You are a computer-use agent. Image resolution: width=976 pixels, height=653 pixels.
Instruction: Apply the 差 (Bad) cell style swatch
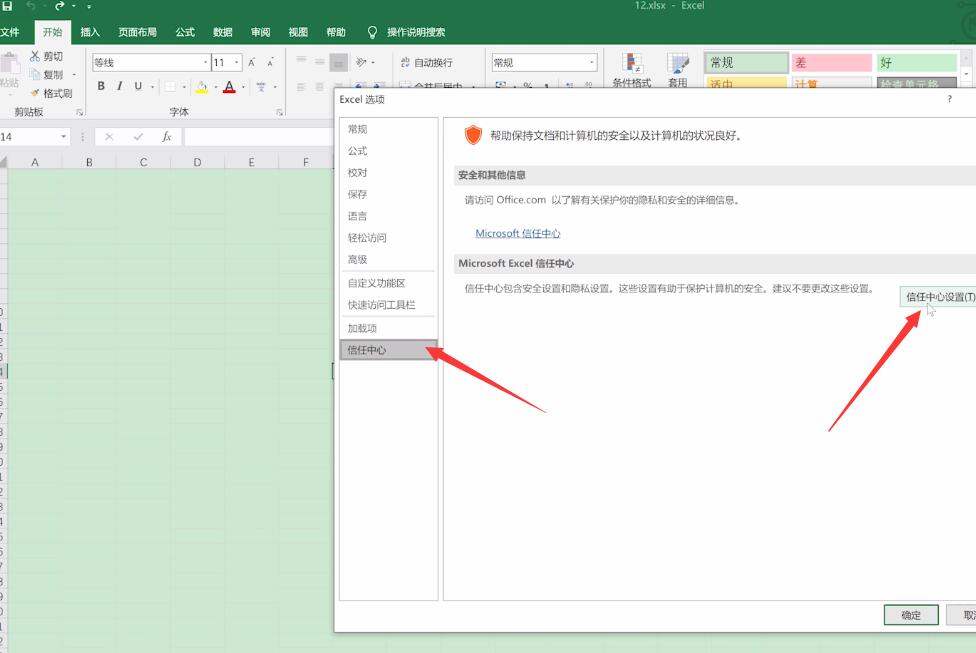[x=832, y=62]
